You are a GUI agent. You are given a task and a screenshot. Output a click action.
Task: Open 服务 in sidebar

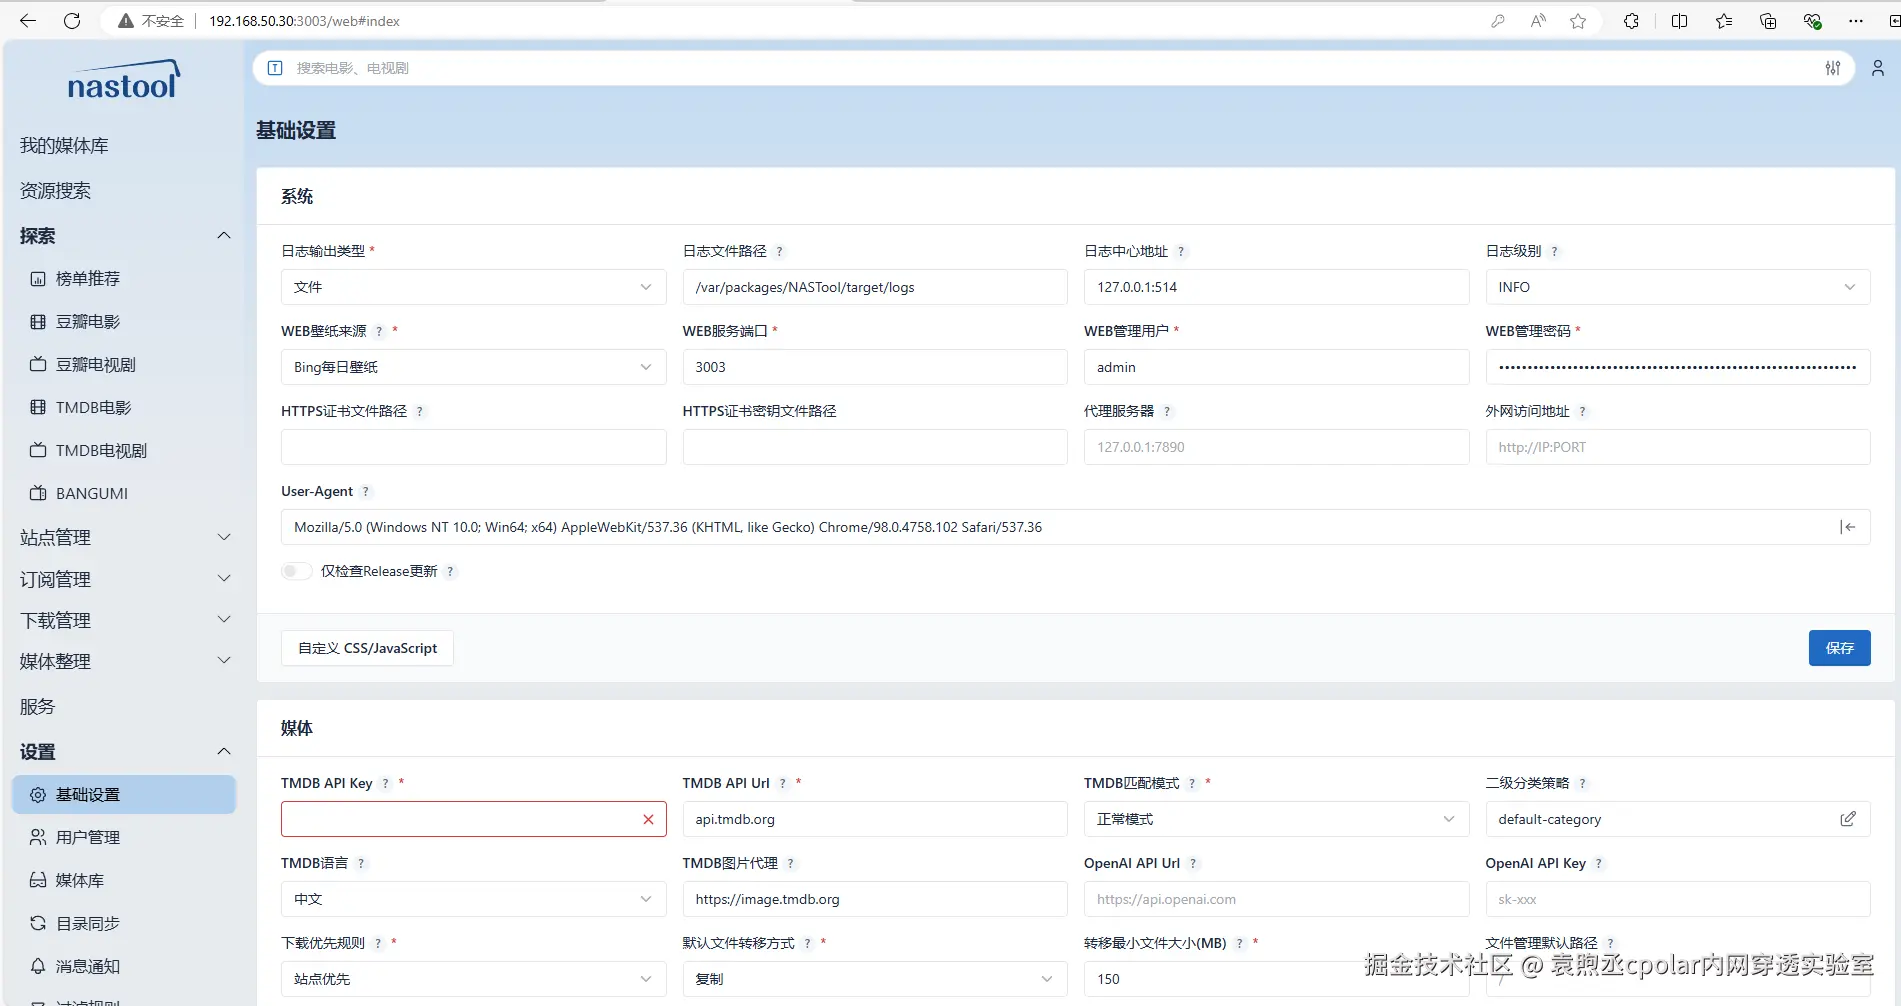37,707
